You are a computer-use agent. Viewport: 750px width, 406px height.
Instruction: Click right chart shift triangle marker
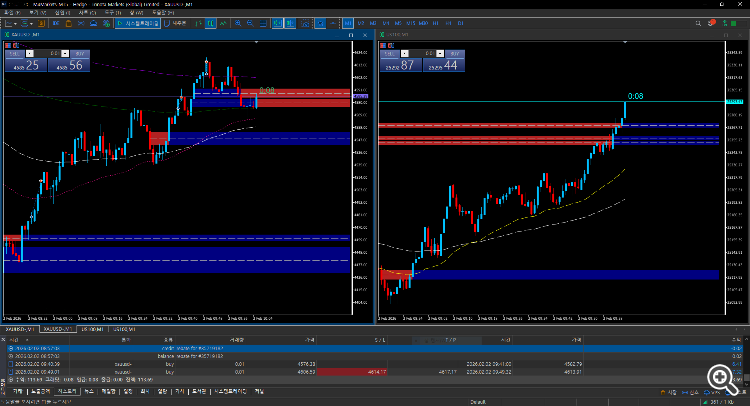pos(625,42)
